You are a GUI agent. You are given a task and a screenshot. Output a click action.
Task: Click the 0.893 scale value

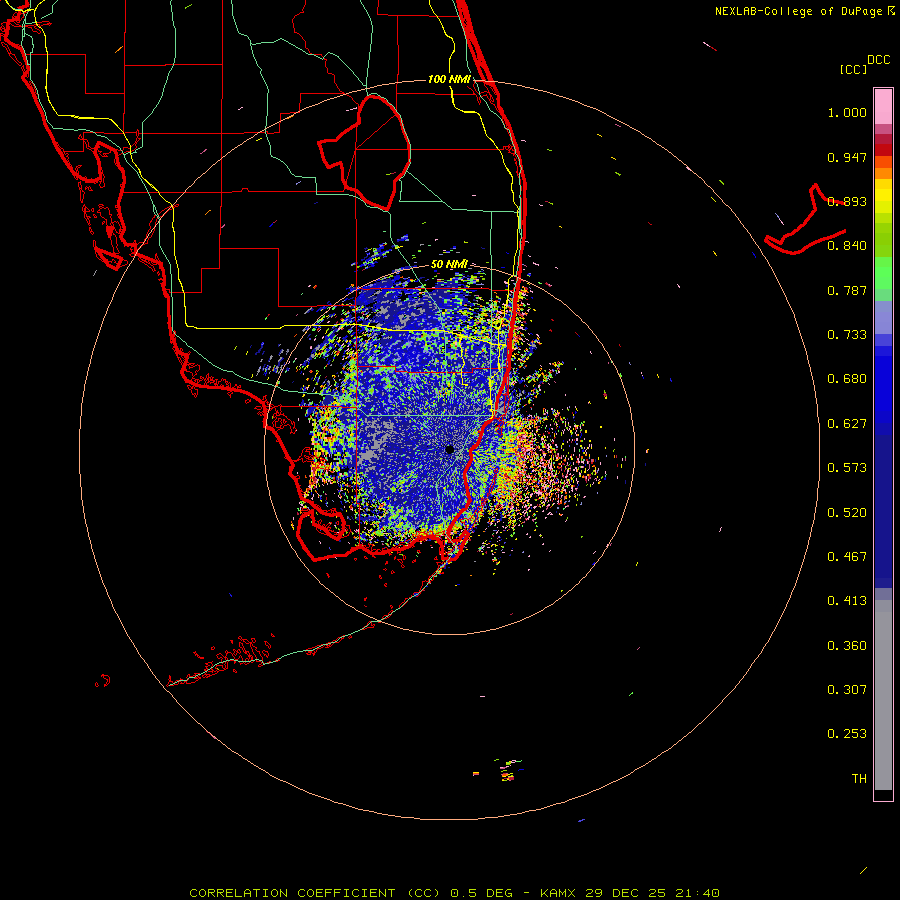point(847,201)
